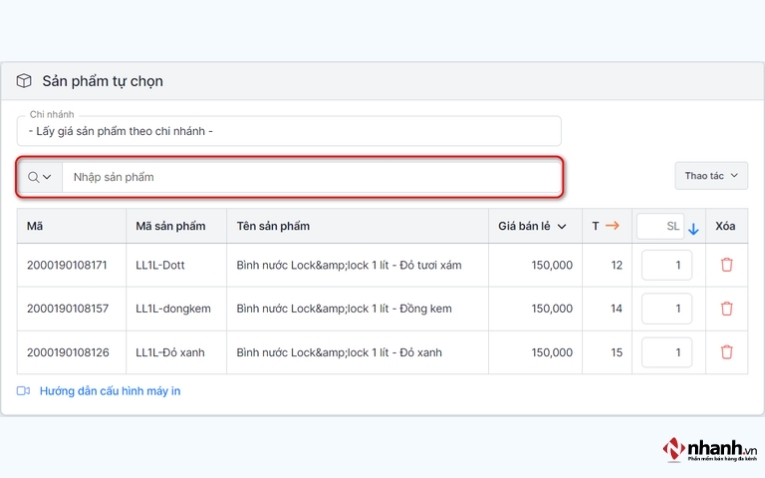Delete the Đồng kem product row
Image resolution: width=765 pixels, height=478 pixels.
pyautogui.click(x=726, y=308)
